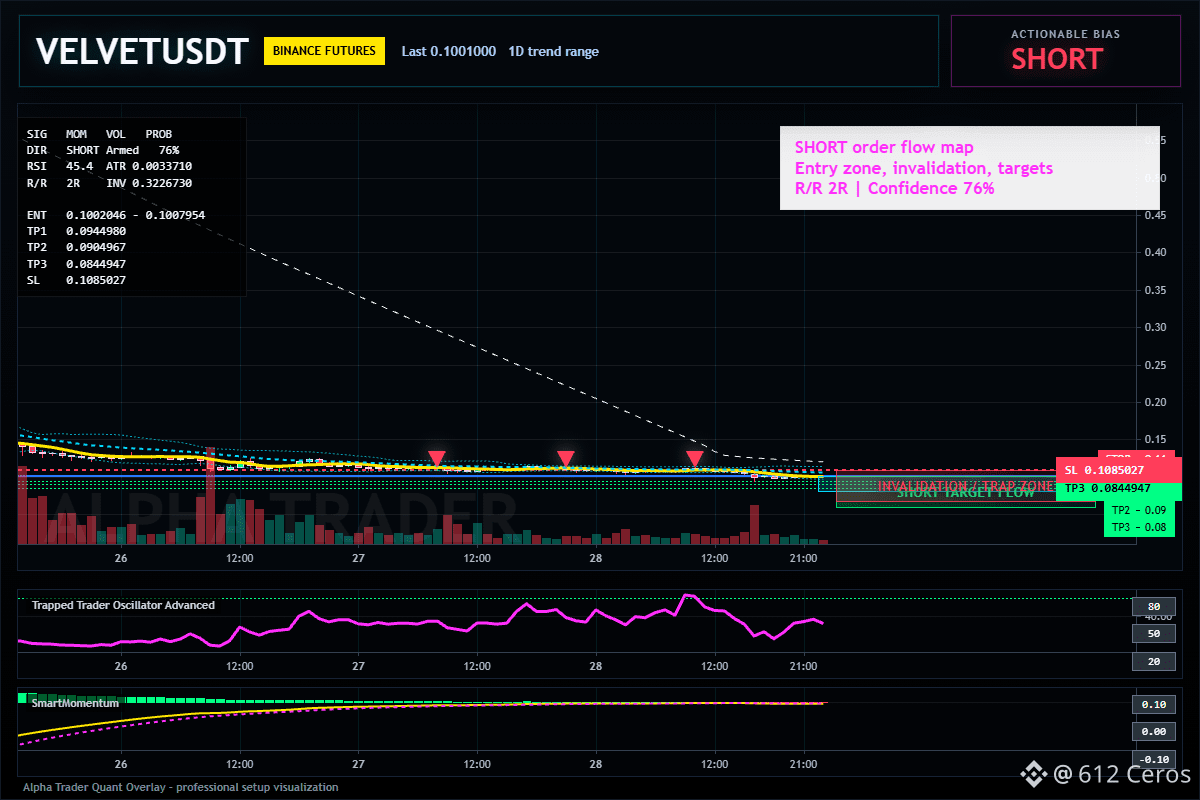Screen dimensions: 1200x800
Task: Click the '1D trend range' label
Action: point(554,52)
